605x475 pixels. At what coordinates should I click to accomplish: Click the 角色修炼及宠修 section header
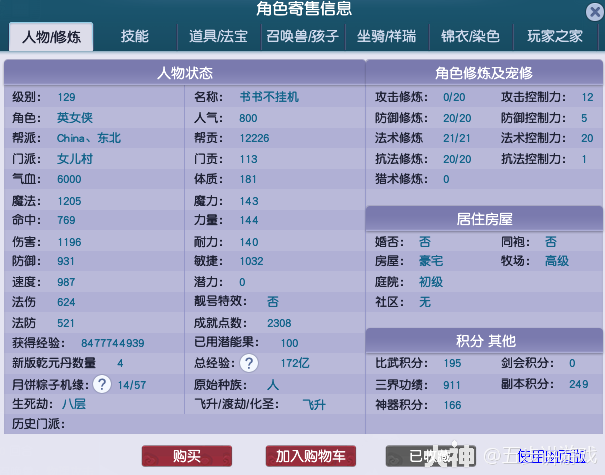coord(484,73)
